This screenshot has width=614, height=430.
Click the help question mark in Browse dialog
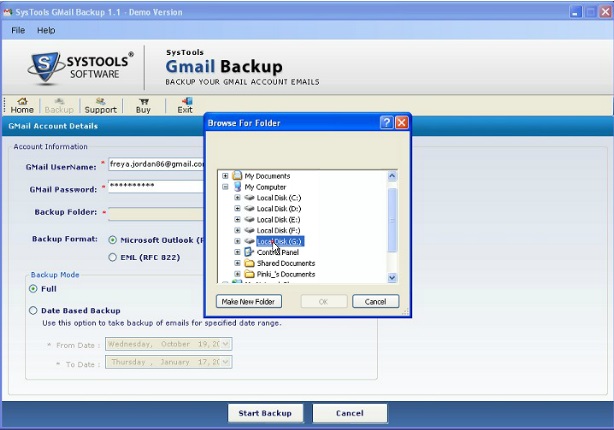click(386, 123)
